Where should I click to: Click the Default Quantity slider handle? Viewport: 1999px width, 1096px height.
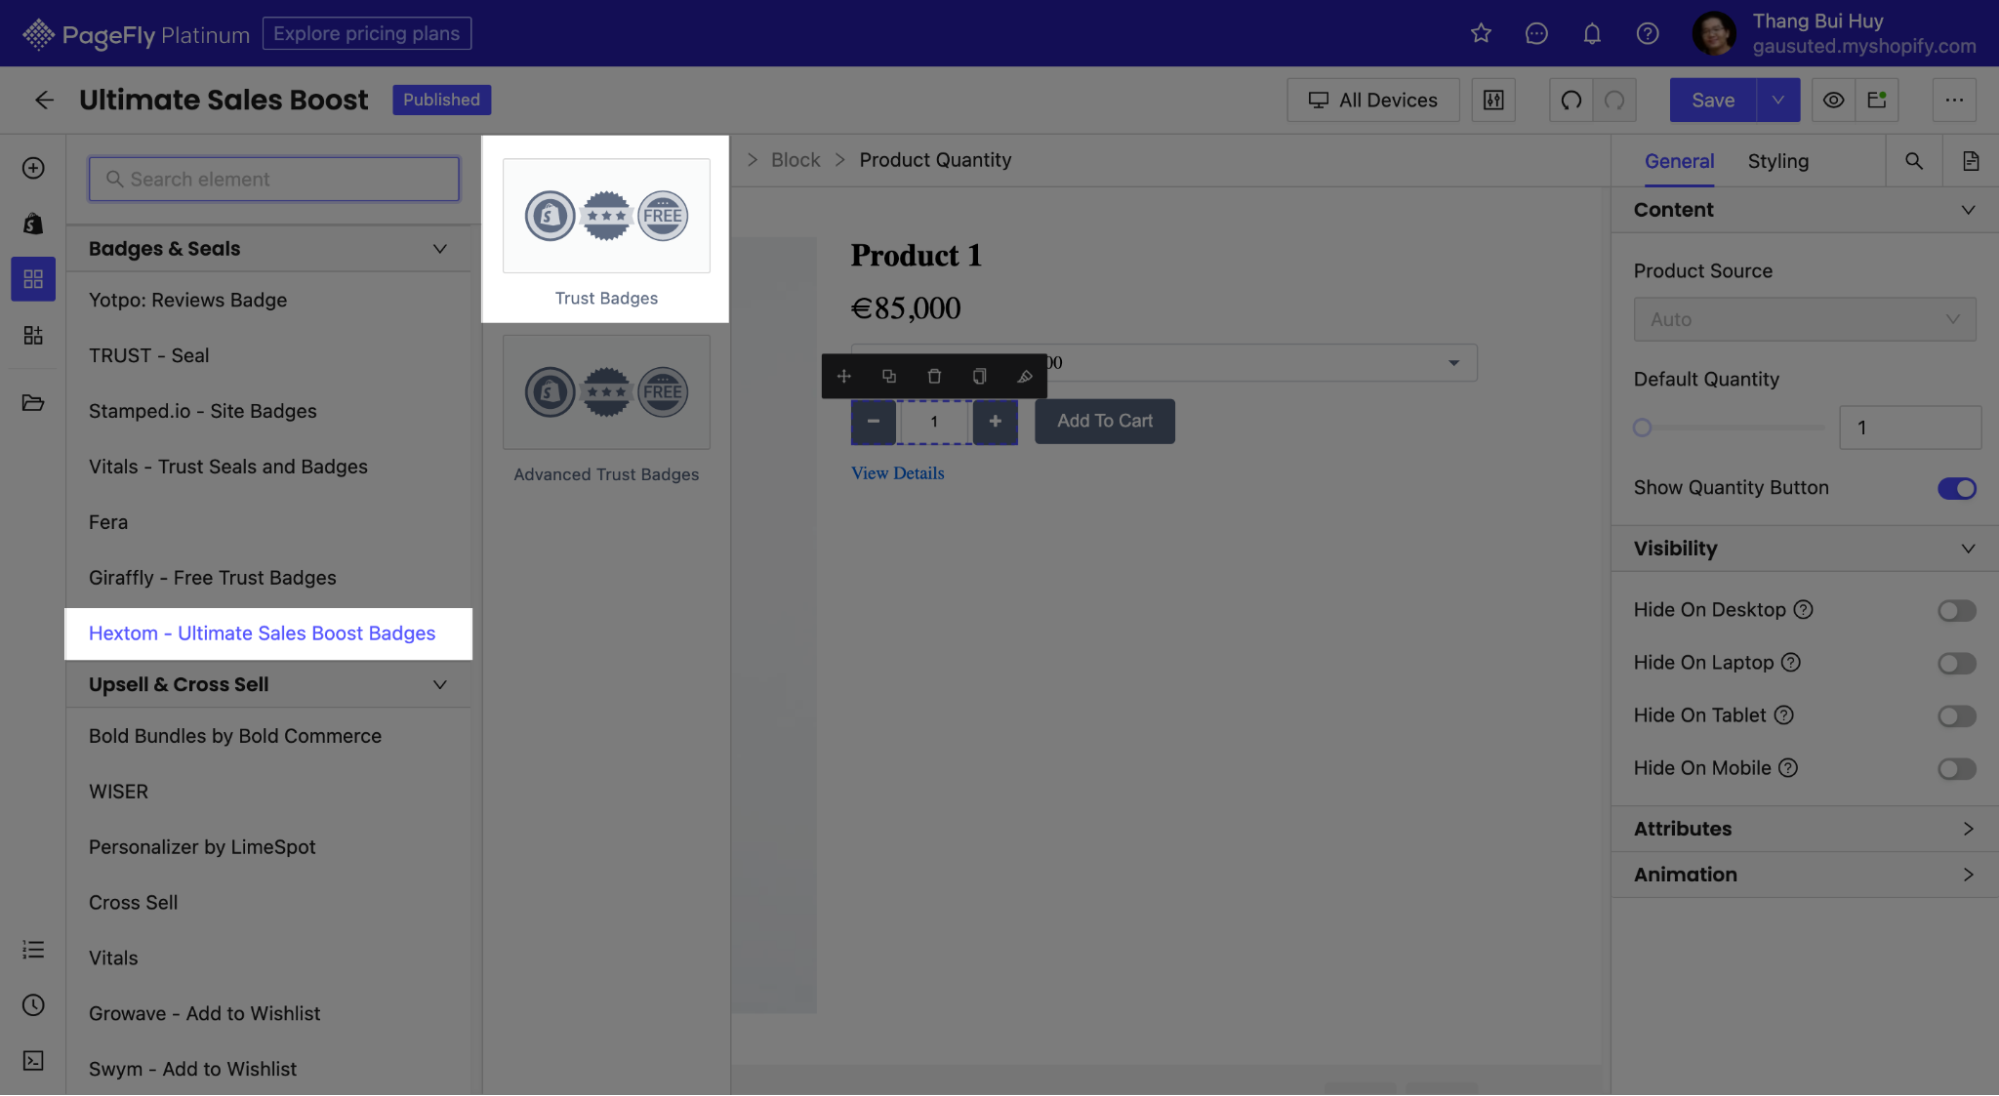pos(1641,428)
